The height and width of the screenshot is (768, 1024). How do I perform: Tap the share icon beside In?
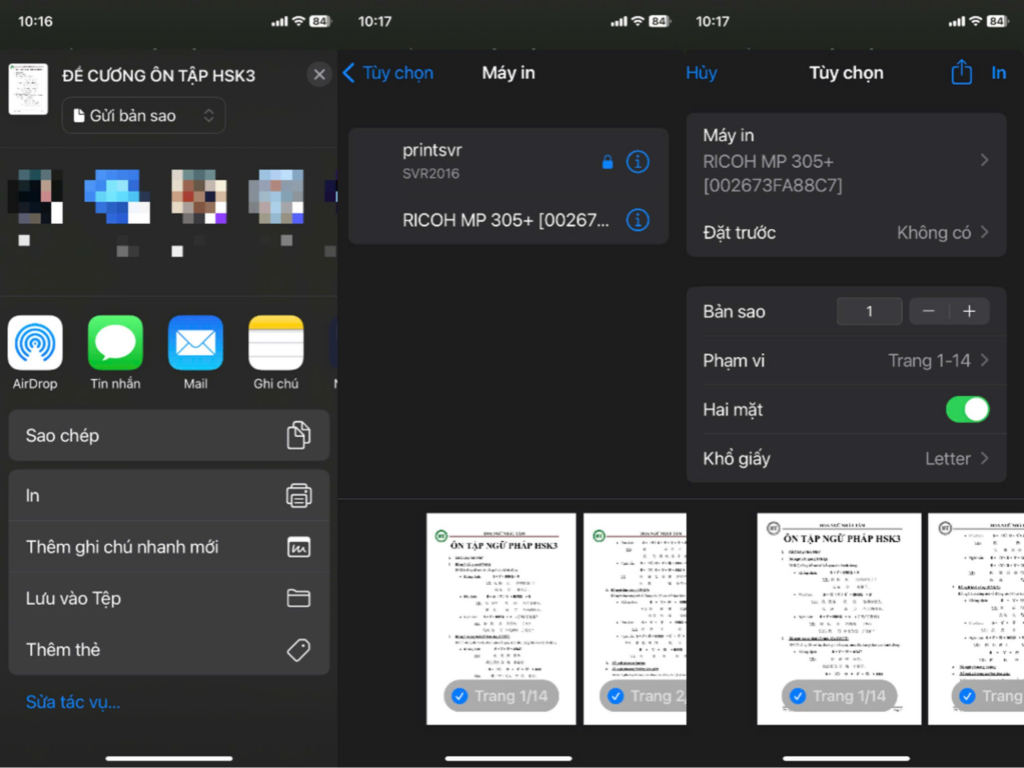(961, 73)
